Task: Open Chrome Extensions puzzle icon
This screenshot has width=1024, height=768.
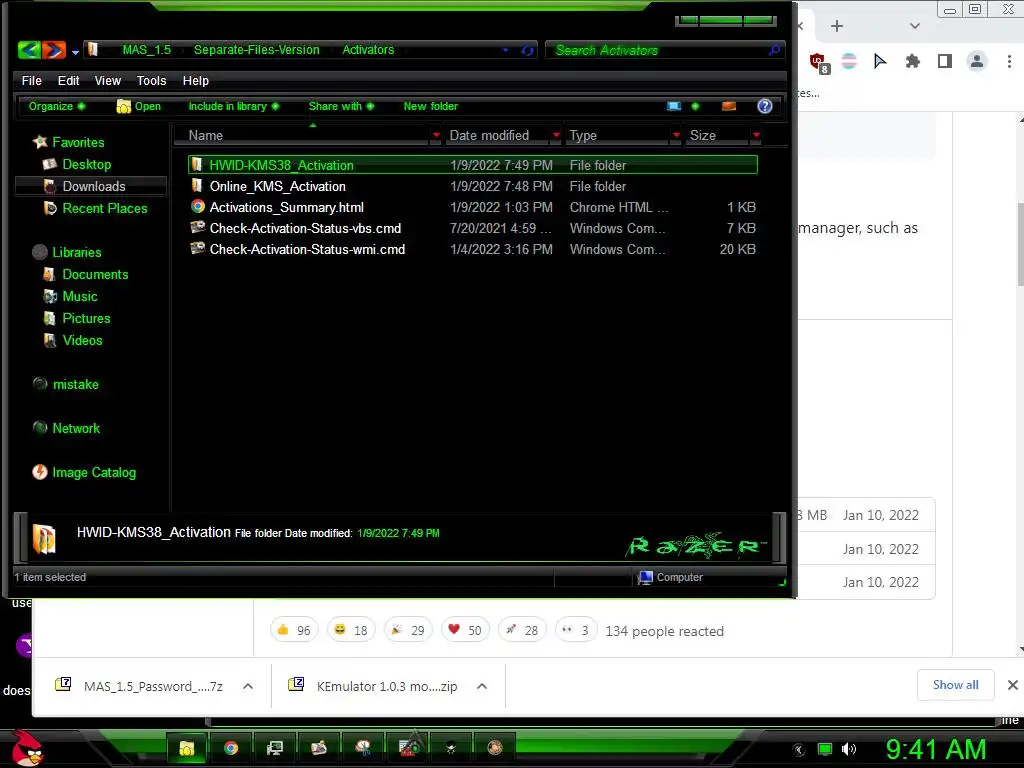Action: point(912,61)
